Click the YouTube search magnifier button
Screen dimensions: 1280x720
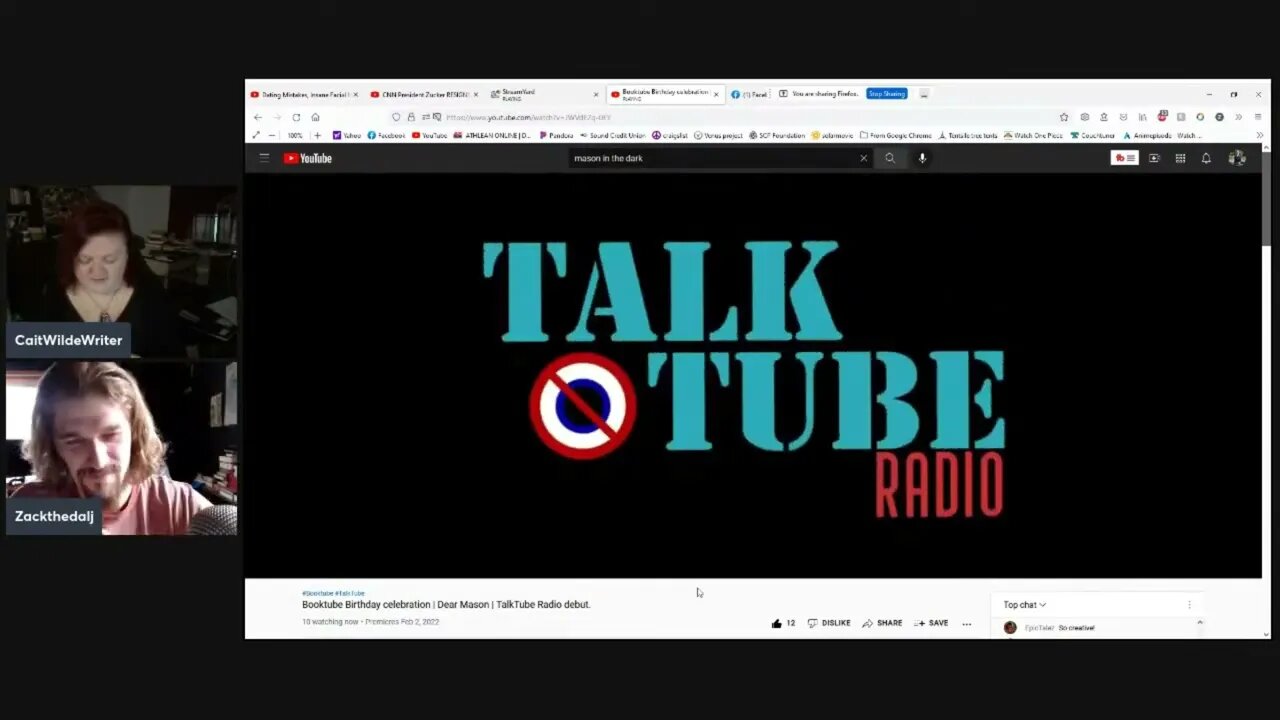tap(890, 158)
